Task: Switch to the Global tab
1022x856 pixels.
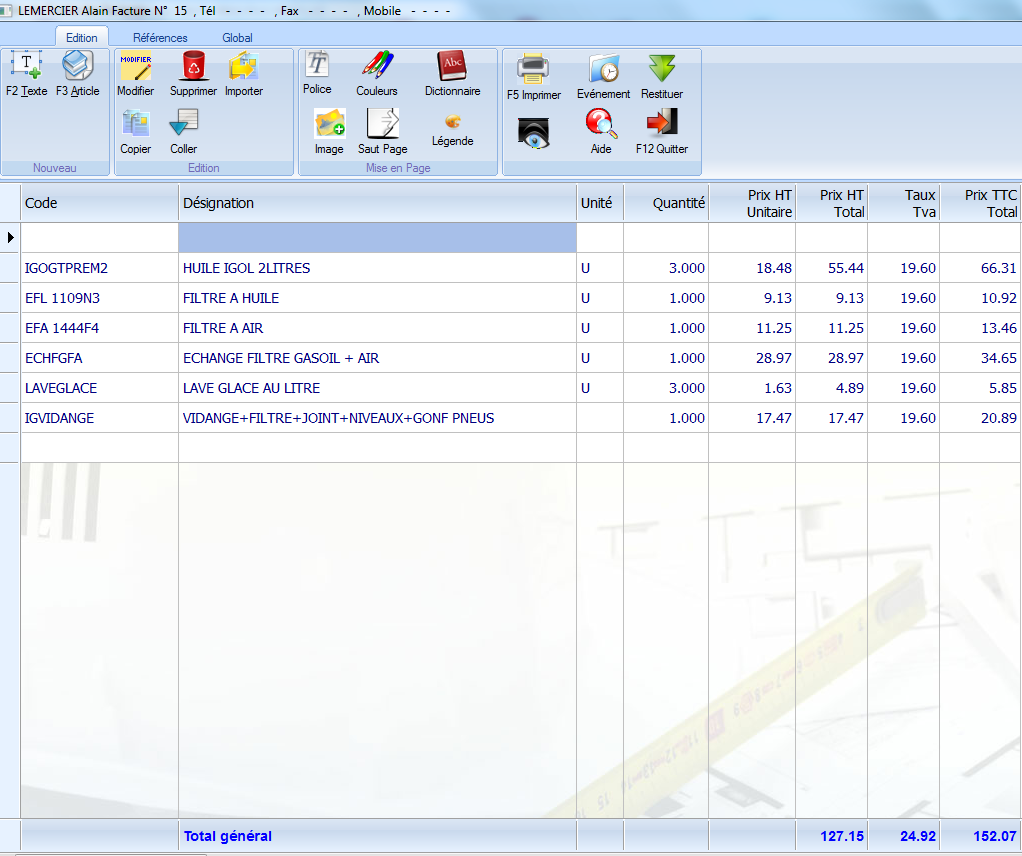Action: point(237,38)
